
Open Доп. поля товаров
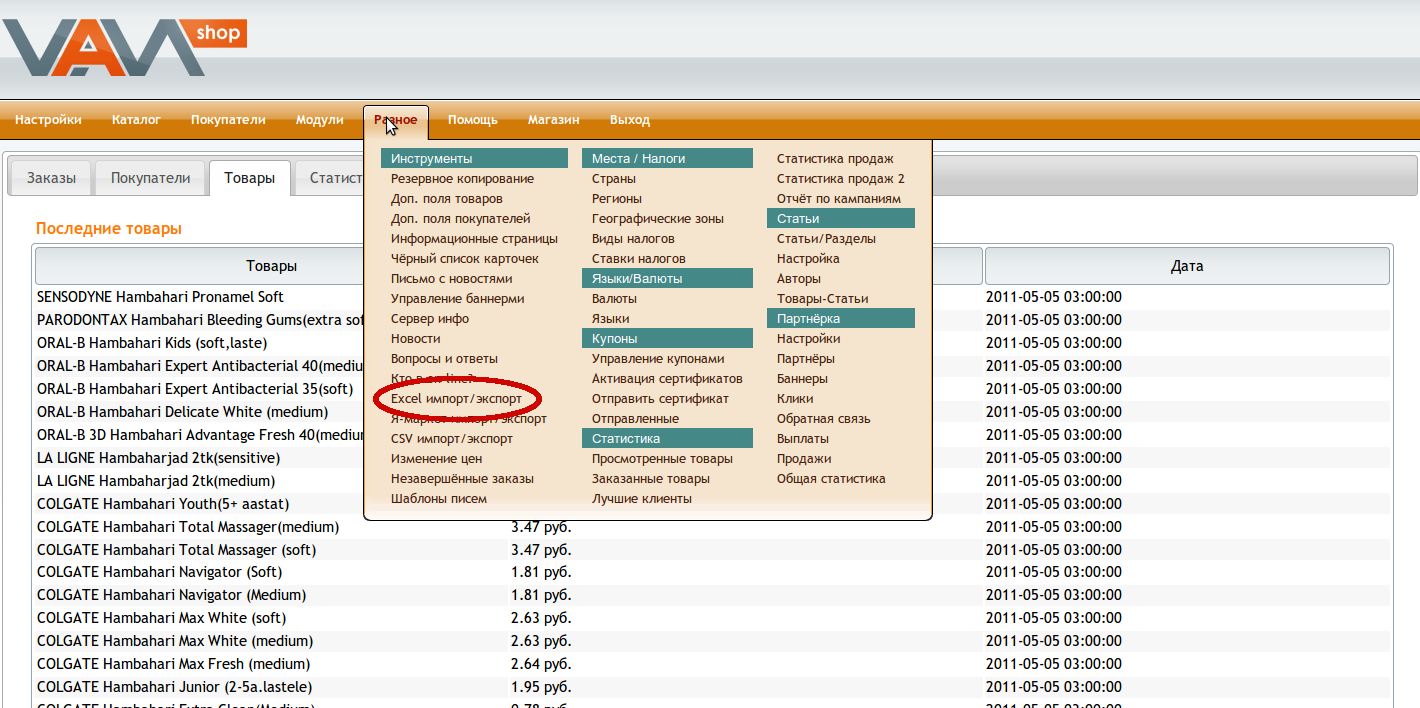point(447,199)
